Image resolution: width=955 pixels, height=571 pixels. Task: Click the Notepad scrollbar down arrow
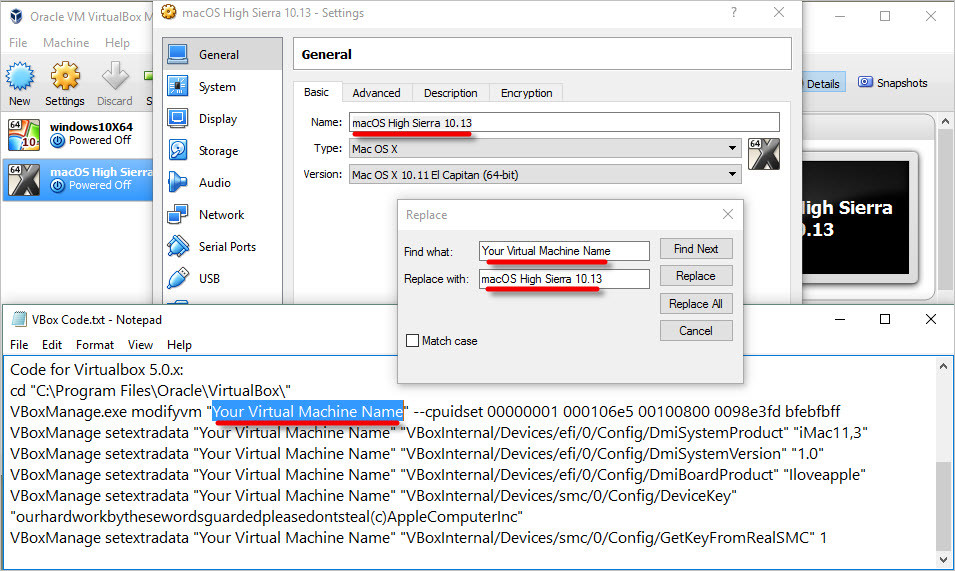pyautogui.click(x=943, y=559)
